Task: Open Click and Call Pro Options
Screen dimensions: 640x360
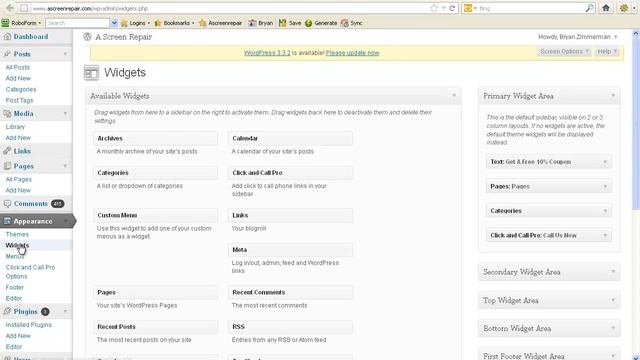Action: [30, 272]
